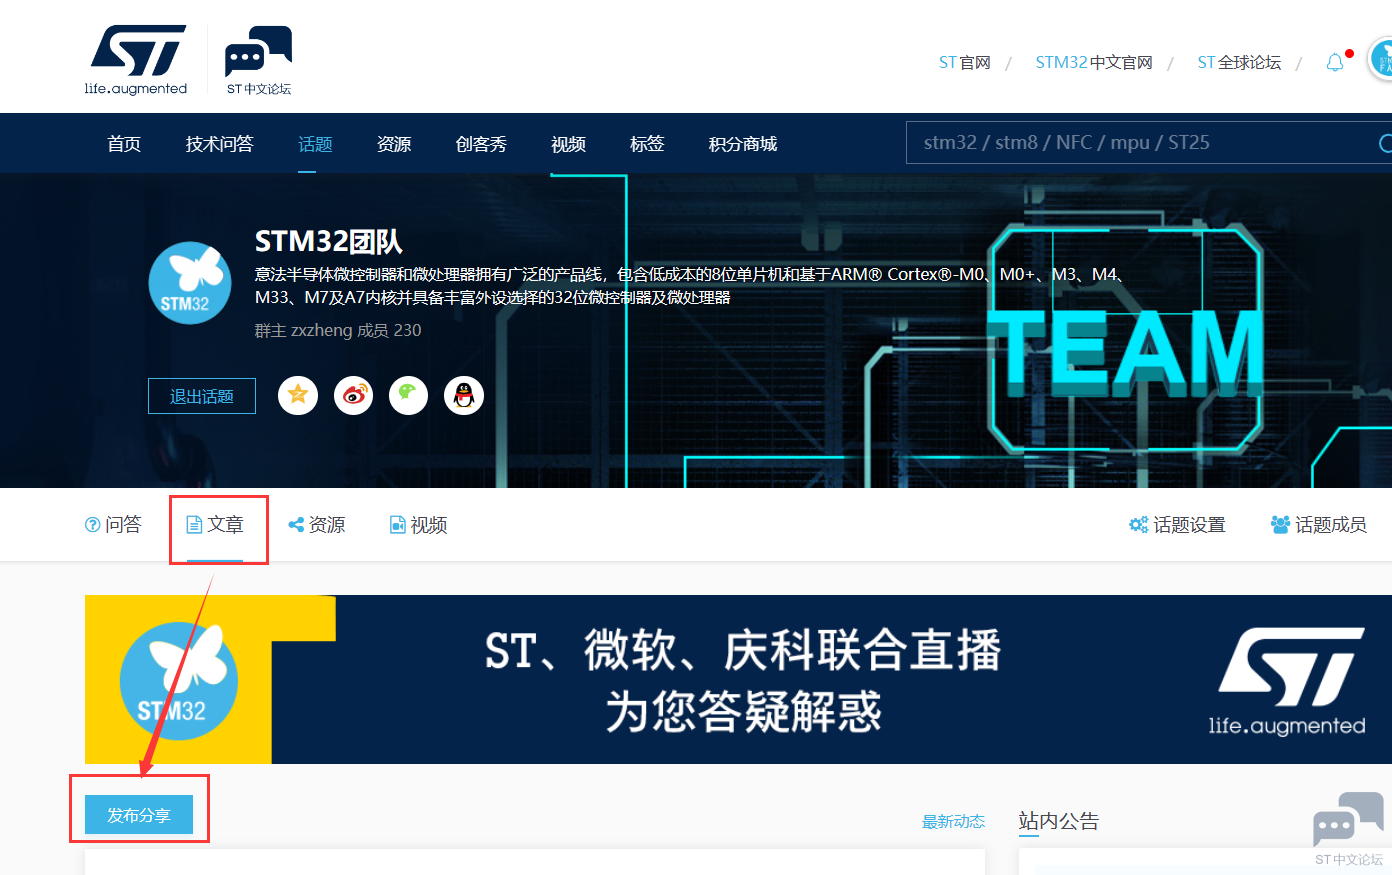Share the topic to Weibo
This screenshot has width=1392, height=875.
pos(353,395)
